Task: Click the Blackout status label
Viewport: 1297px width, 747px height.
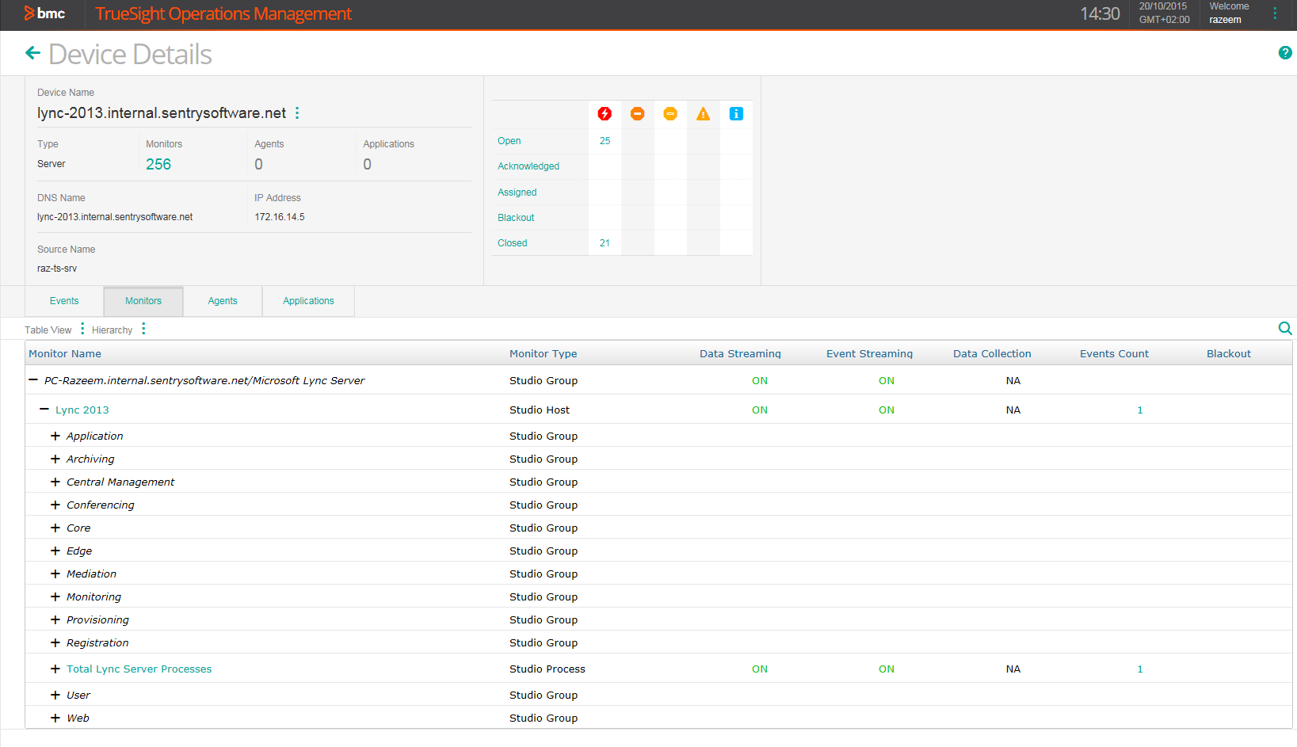Action: (516, 217)
